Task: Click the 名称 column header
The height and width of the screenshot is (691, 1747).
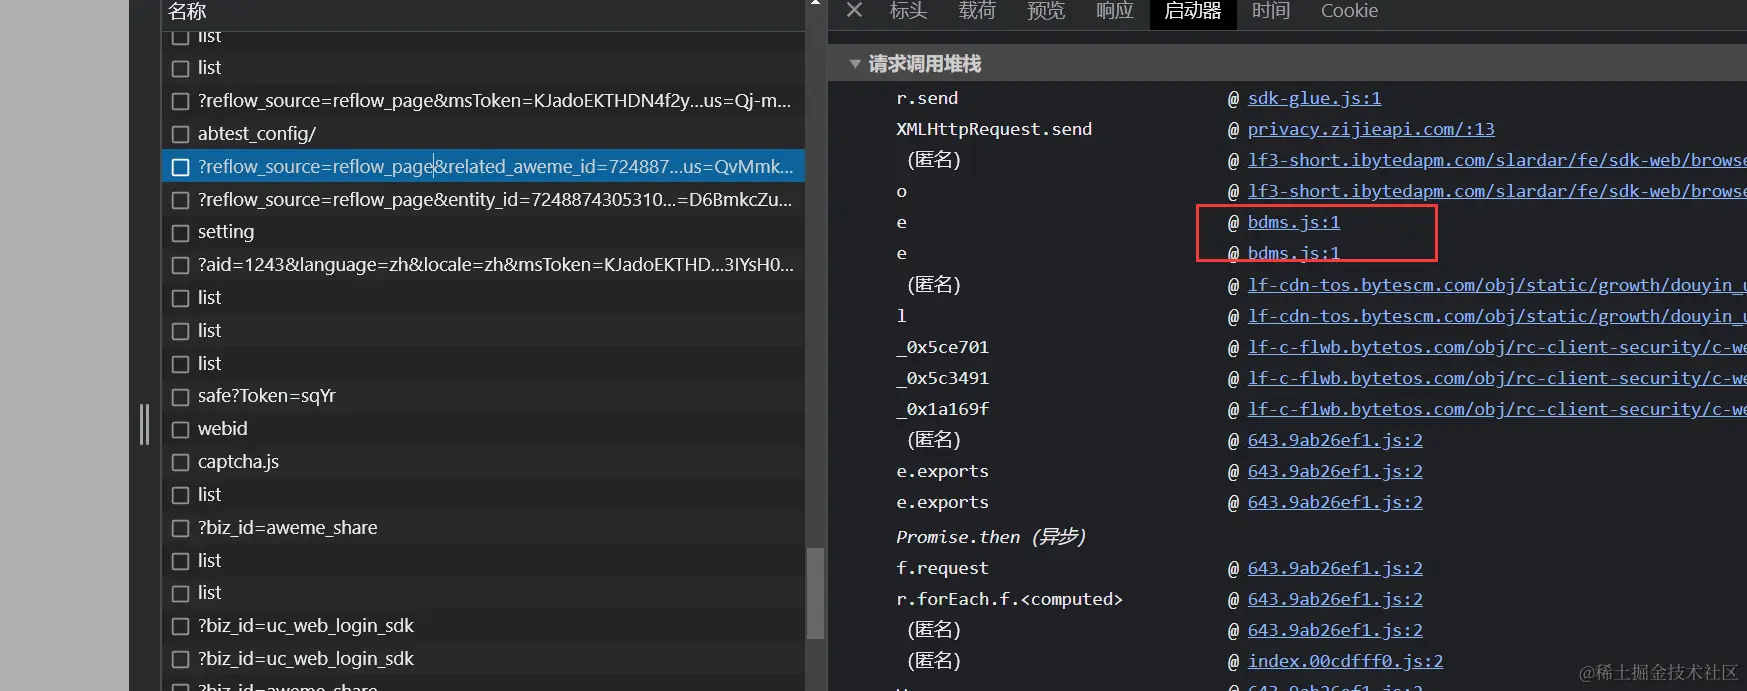Action: (187, 11)
